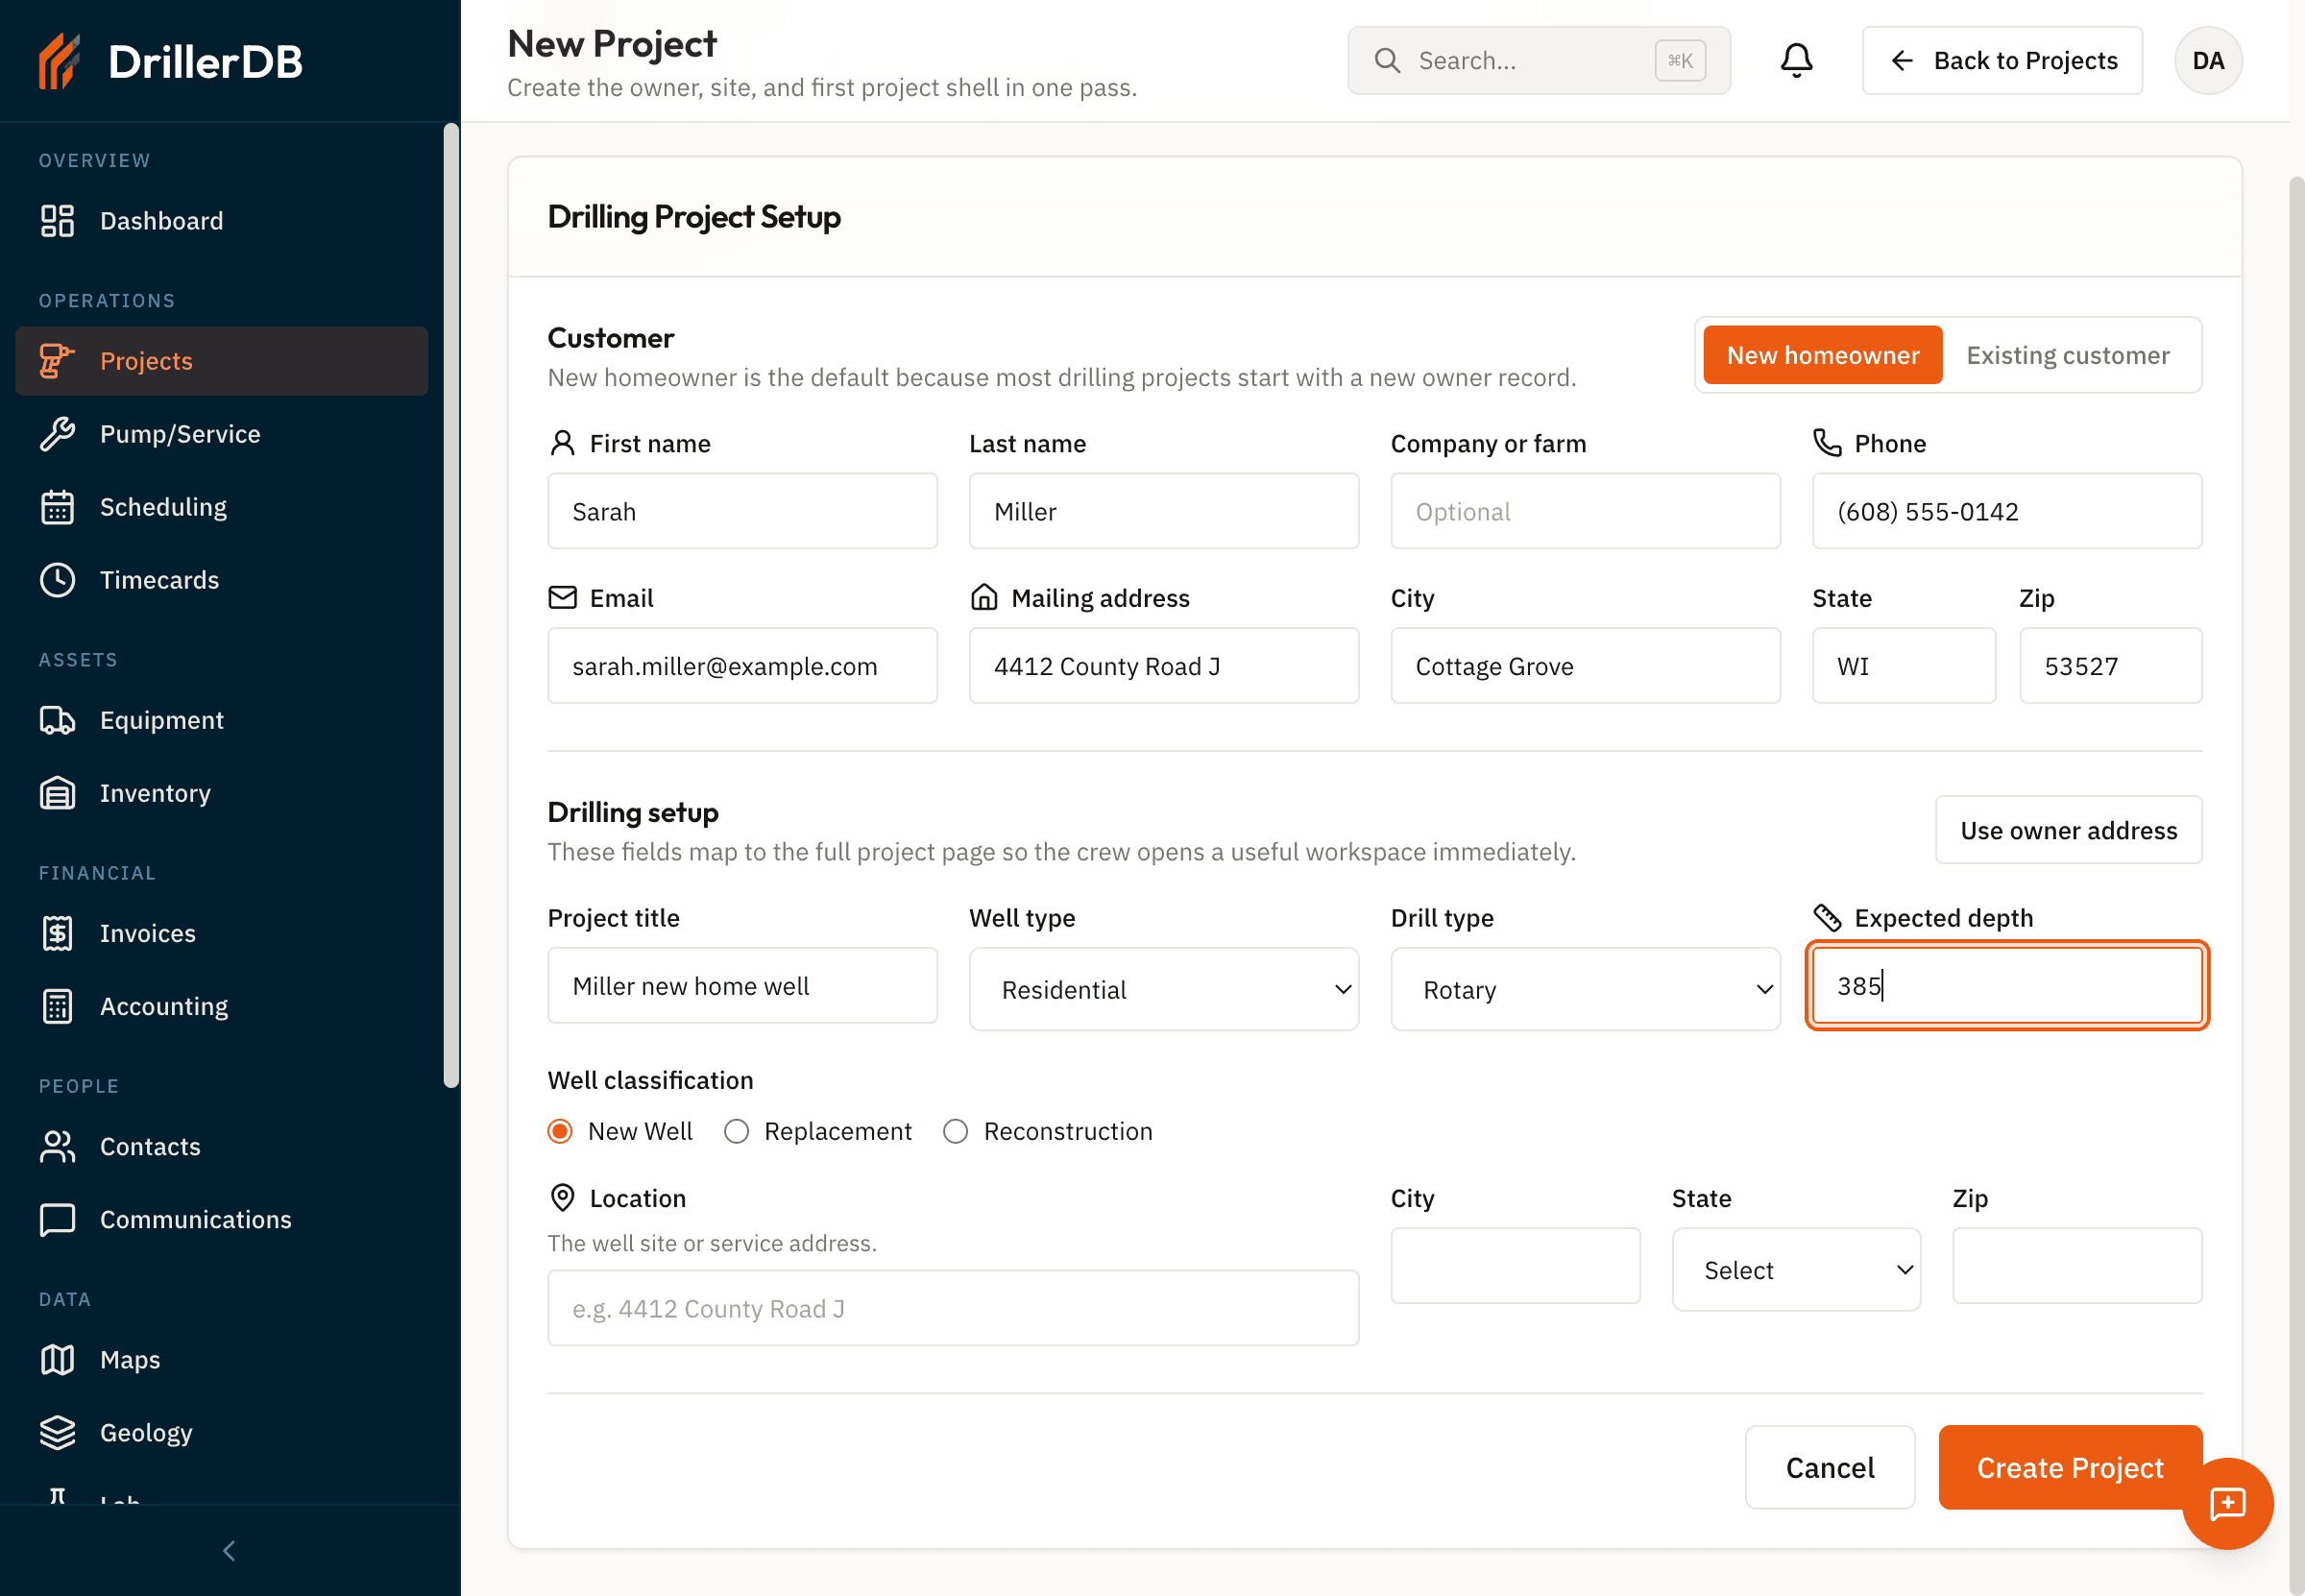The height and width of the screenshot is (1596, 2305).
Task: Expand the Drill type dropdown
Action: pos(1585,989)
